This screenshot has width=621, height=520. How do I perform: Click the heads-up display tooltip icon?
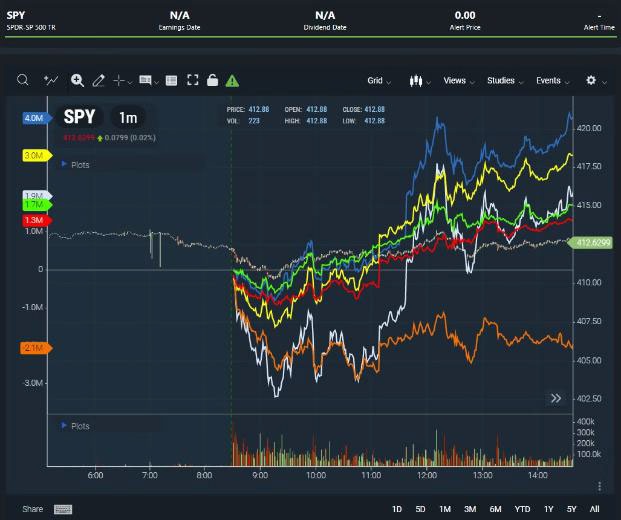145,80
